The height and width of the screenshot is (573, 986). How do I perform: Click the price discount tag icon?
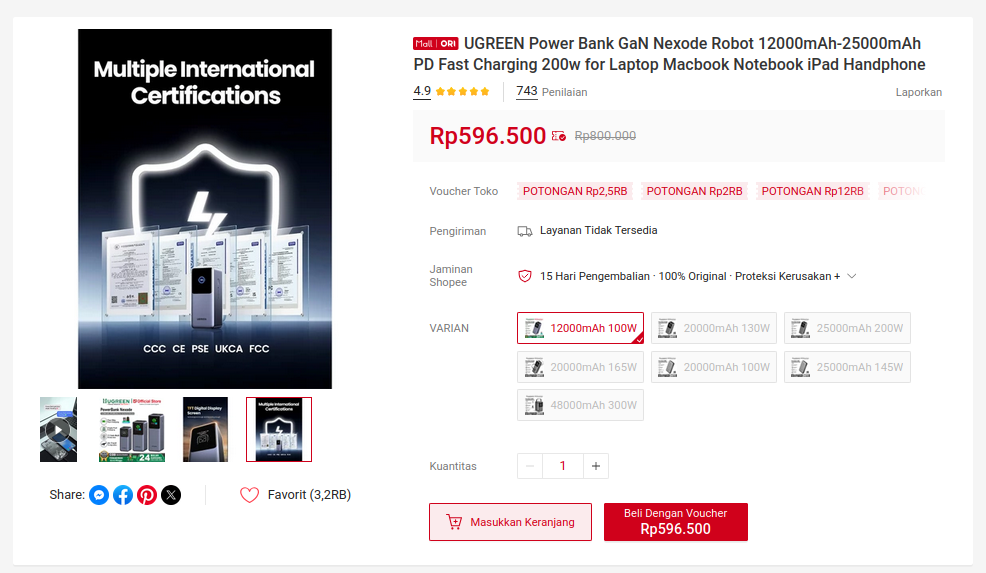point(559,136)
